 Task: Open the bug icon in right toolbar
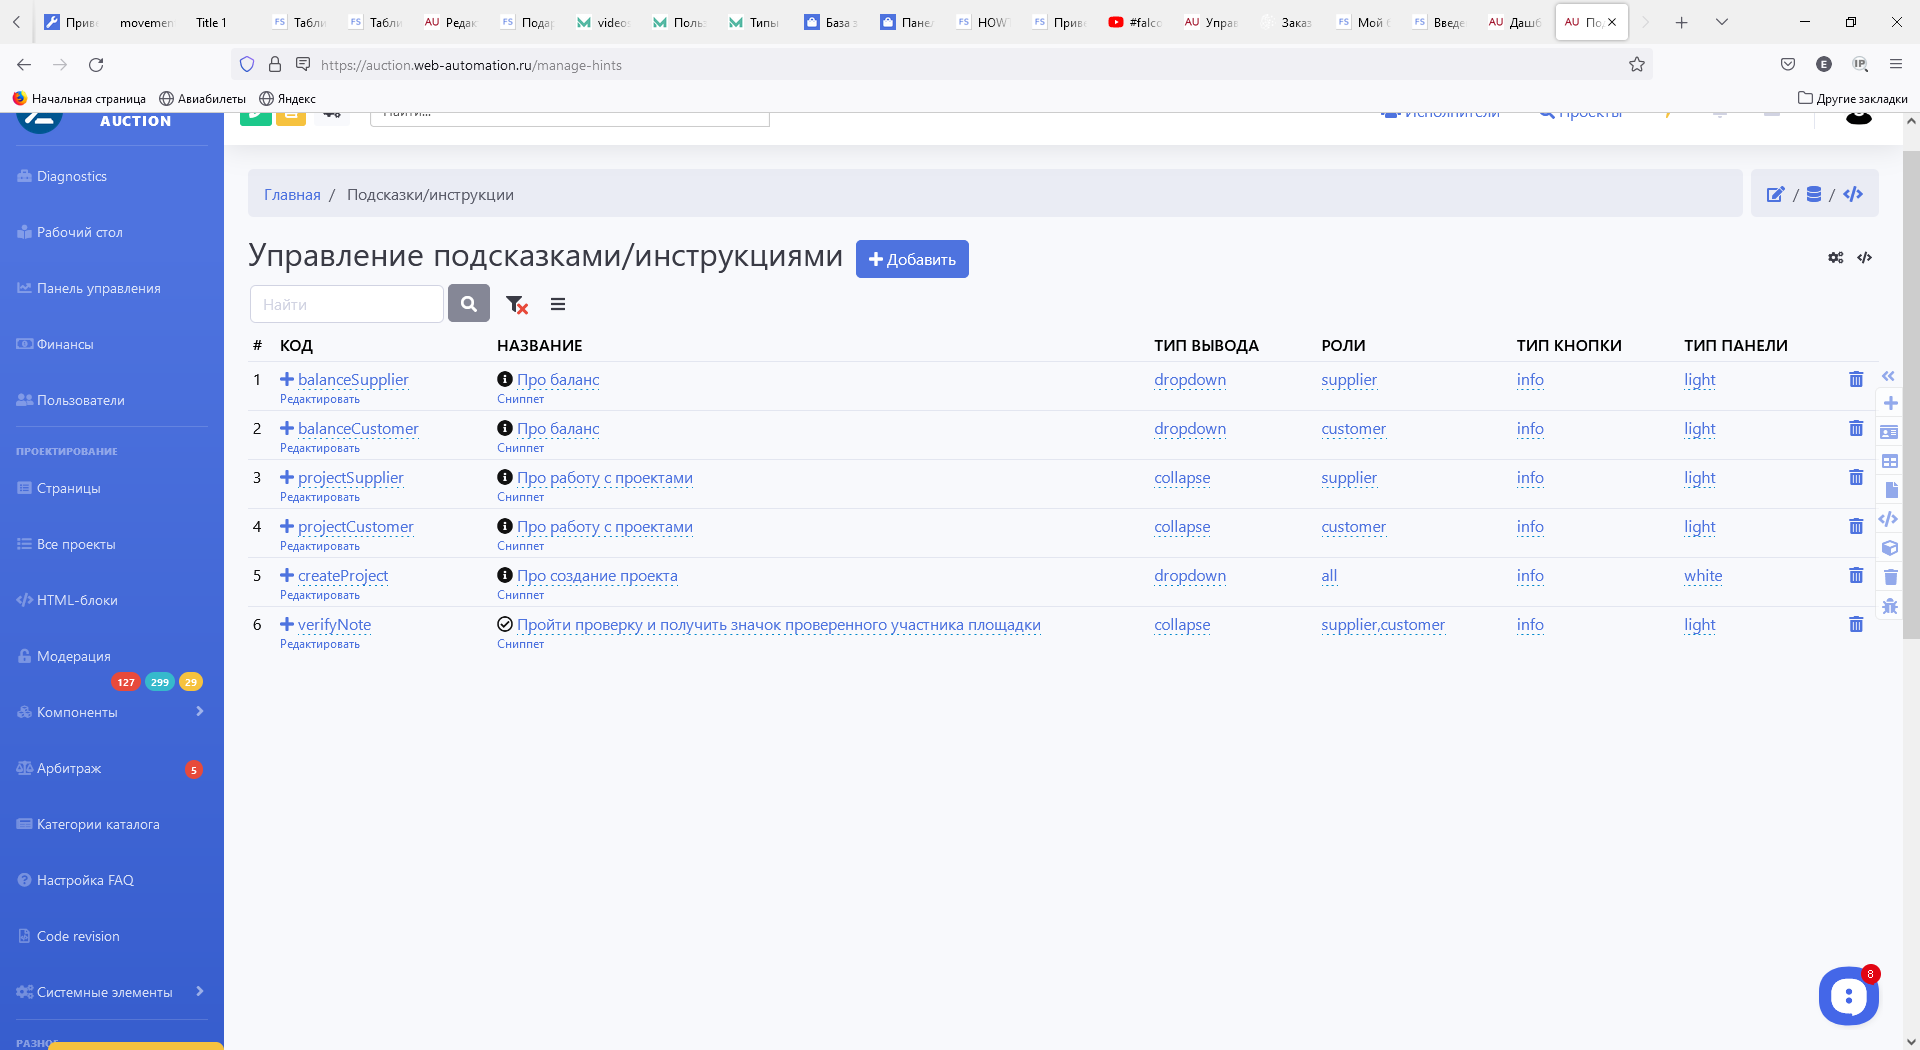click(x=1890, y=606)
